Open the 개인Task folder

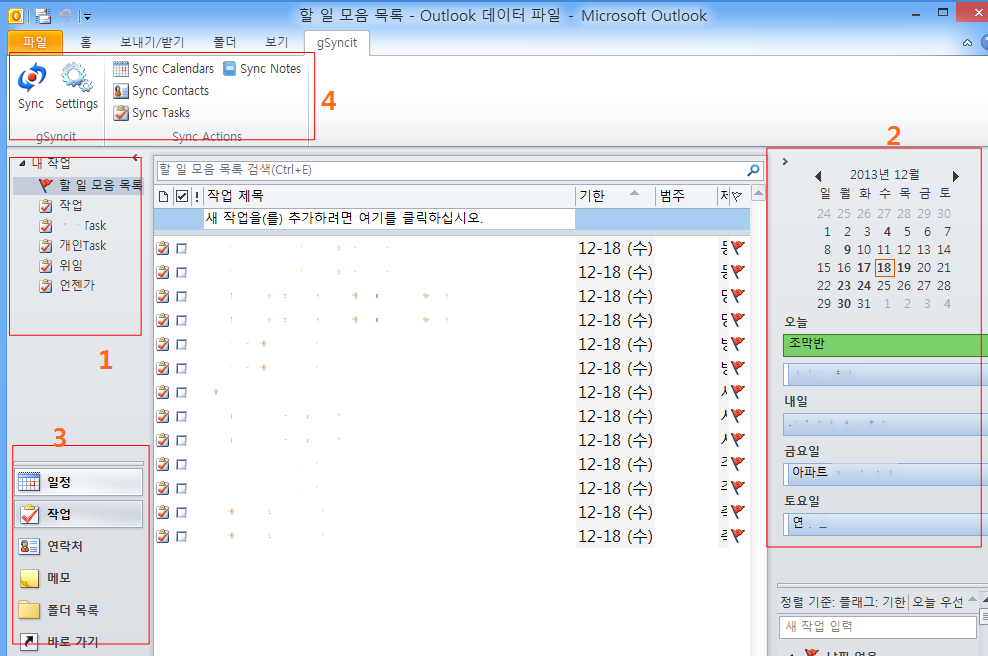(73, 246)
